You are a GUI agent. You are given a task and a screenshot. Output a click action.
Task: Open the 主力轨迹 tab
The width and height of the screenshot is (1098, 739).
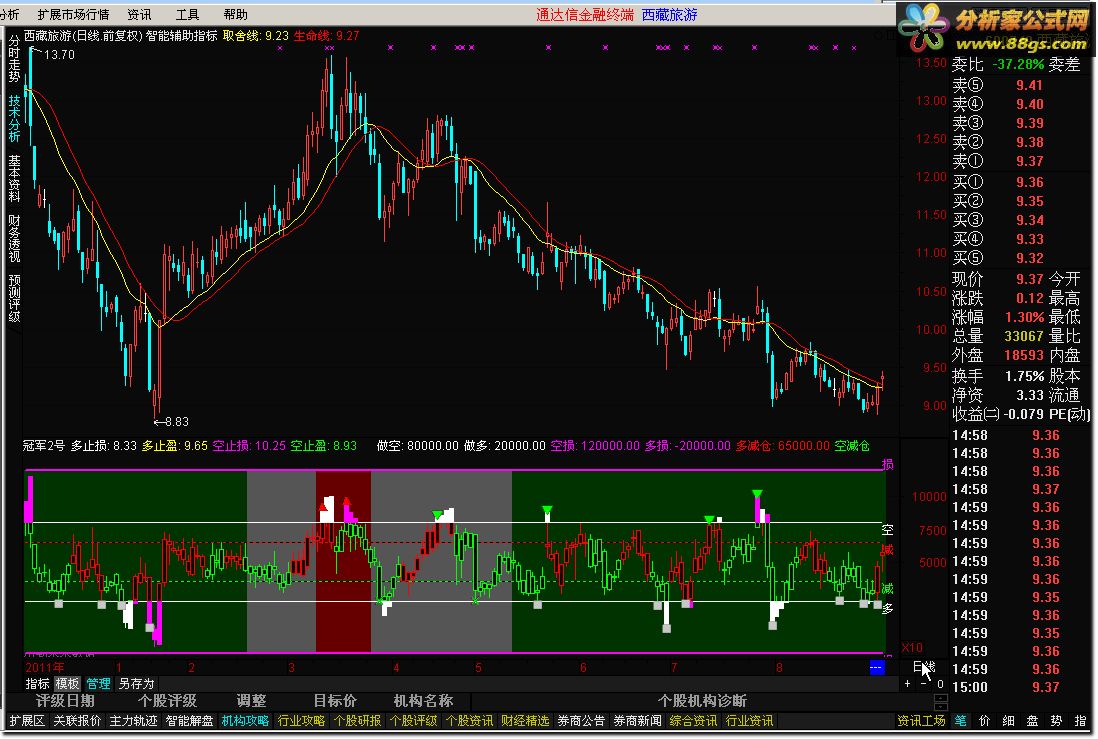pos(133,721)
